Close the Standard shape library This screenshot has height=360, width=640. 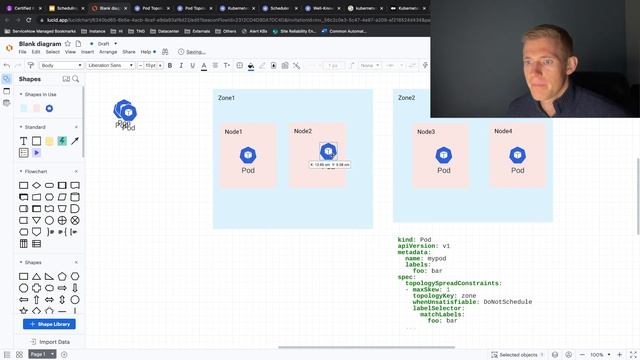76,127
